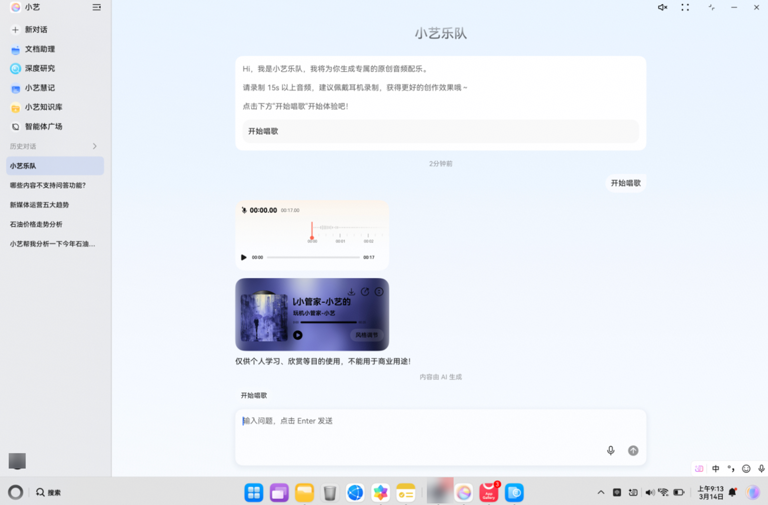Open the 小艺帮我分析一下今年石油 conversation
The image size is (768, 505).
pos(52,243)
